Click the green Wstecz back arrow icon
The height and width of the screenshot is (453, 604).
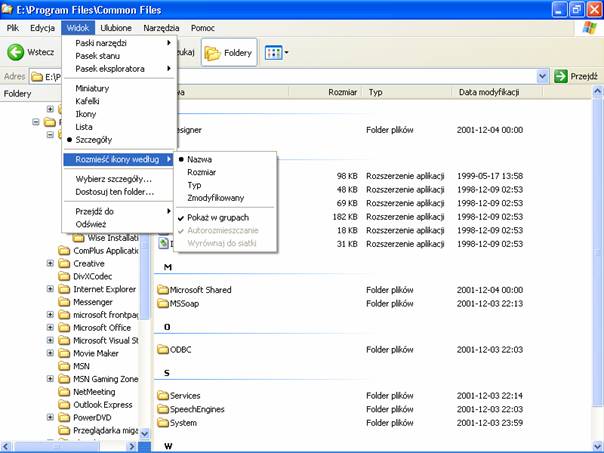point(15,52)
